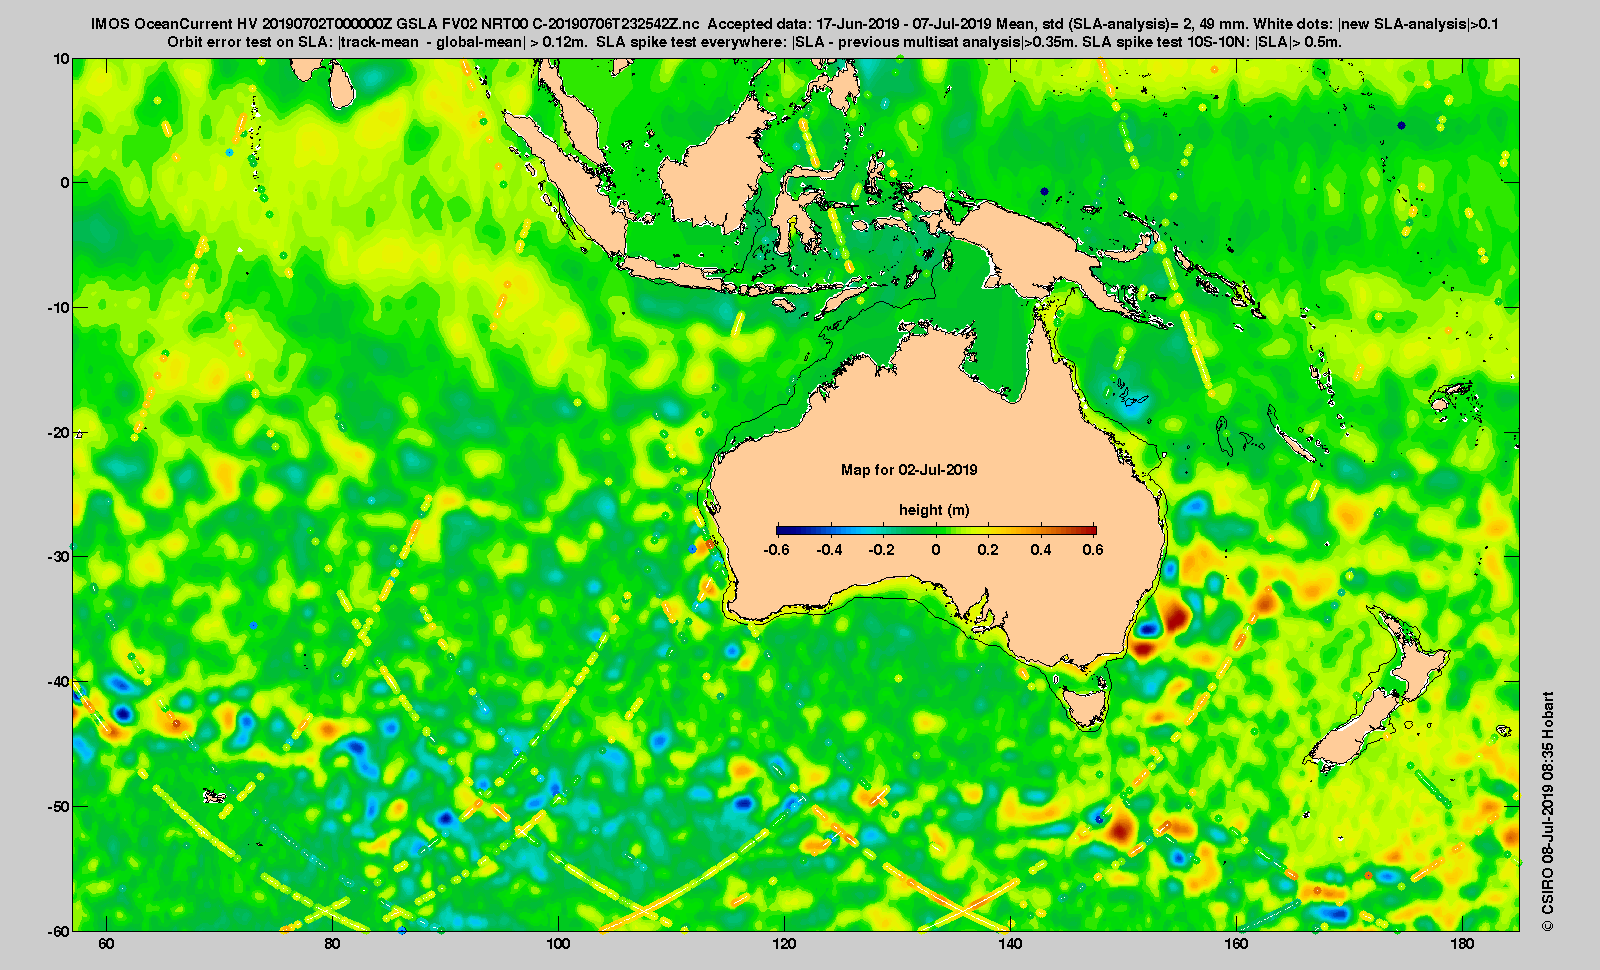This screenshot has width=1600, height=970.
Task: Select the 0.2 colorbar tick label
Action: coord(988,550)
